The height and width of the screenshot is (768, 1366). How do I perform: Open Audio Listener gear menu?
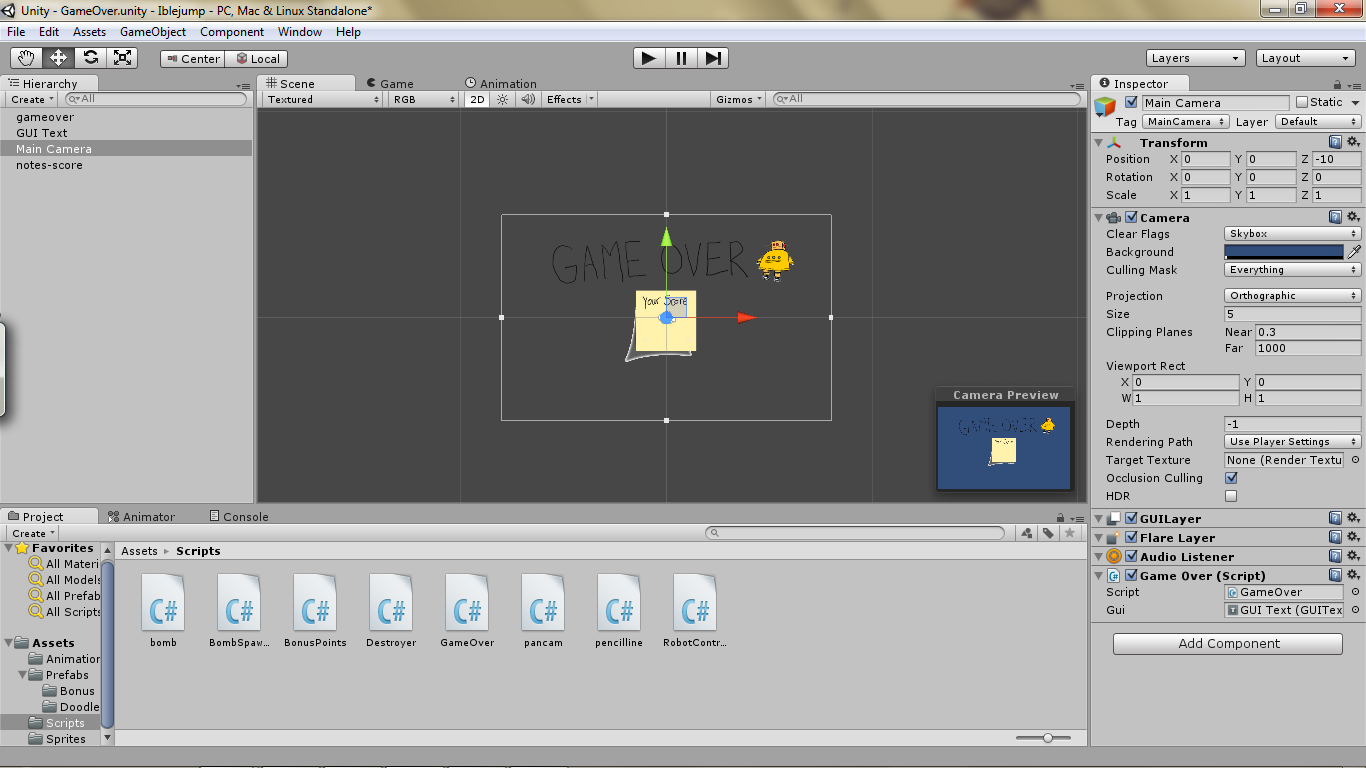(x=1353, y=556)
